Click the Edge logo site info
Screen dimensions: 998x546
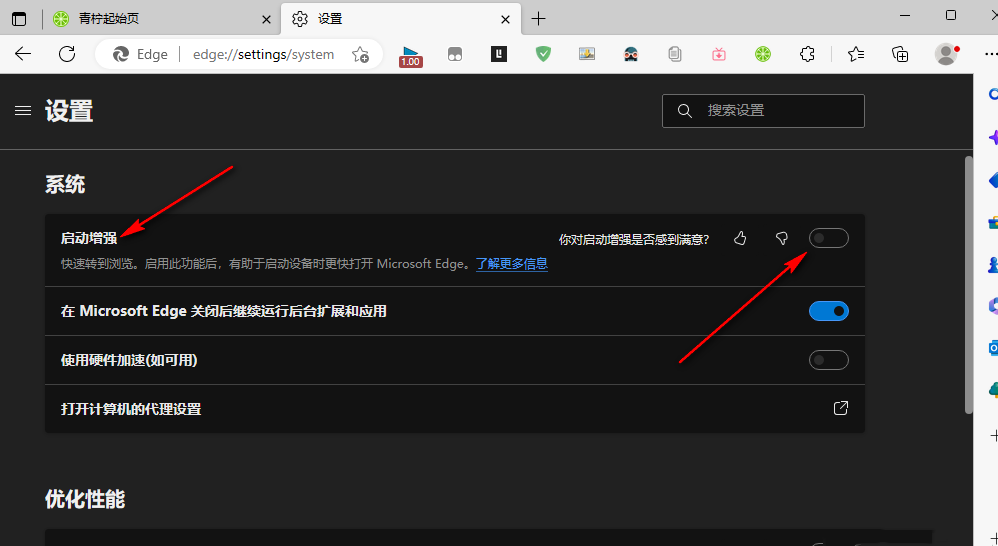pyautogui.click(x=141, y=54)
